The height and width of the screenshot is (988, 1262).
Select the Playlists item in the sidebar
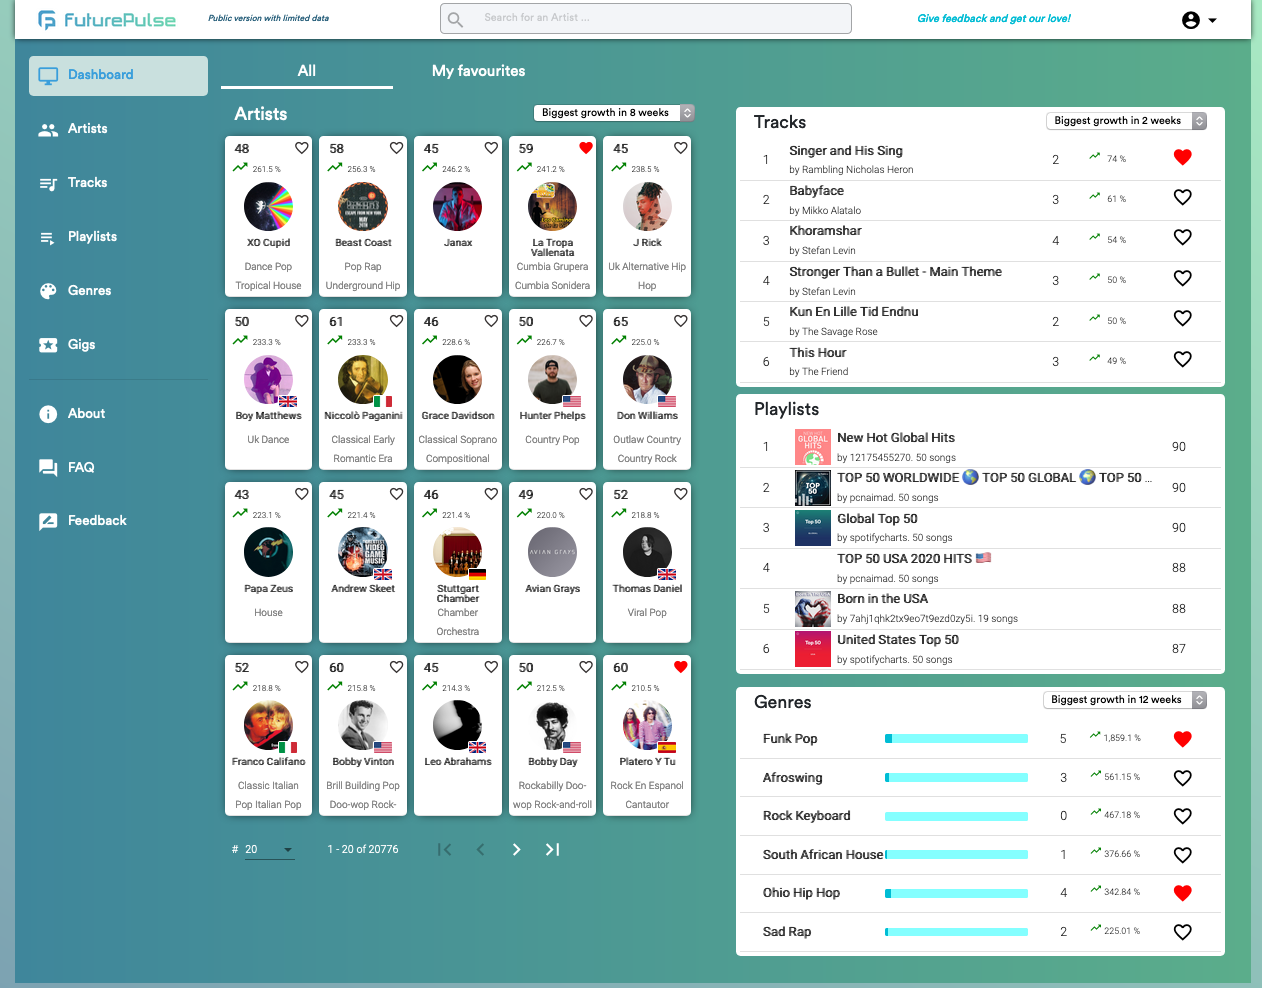point(92,237)
